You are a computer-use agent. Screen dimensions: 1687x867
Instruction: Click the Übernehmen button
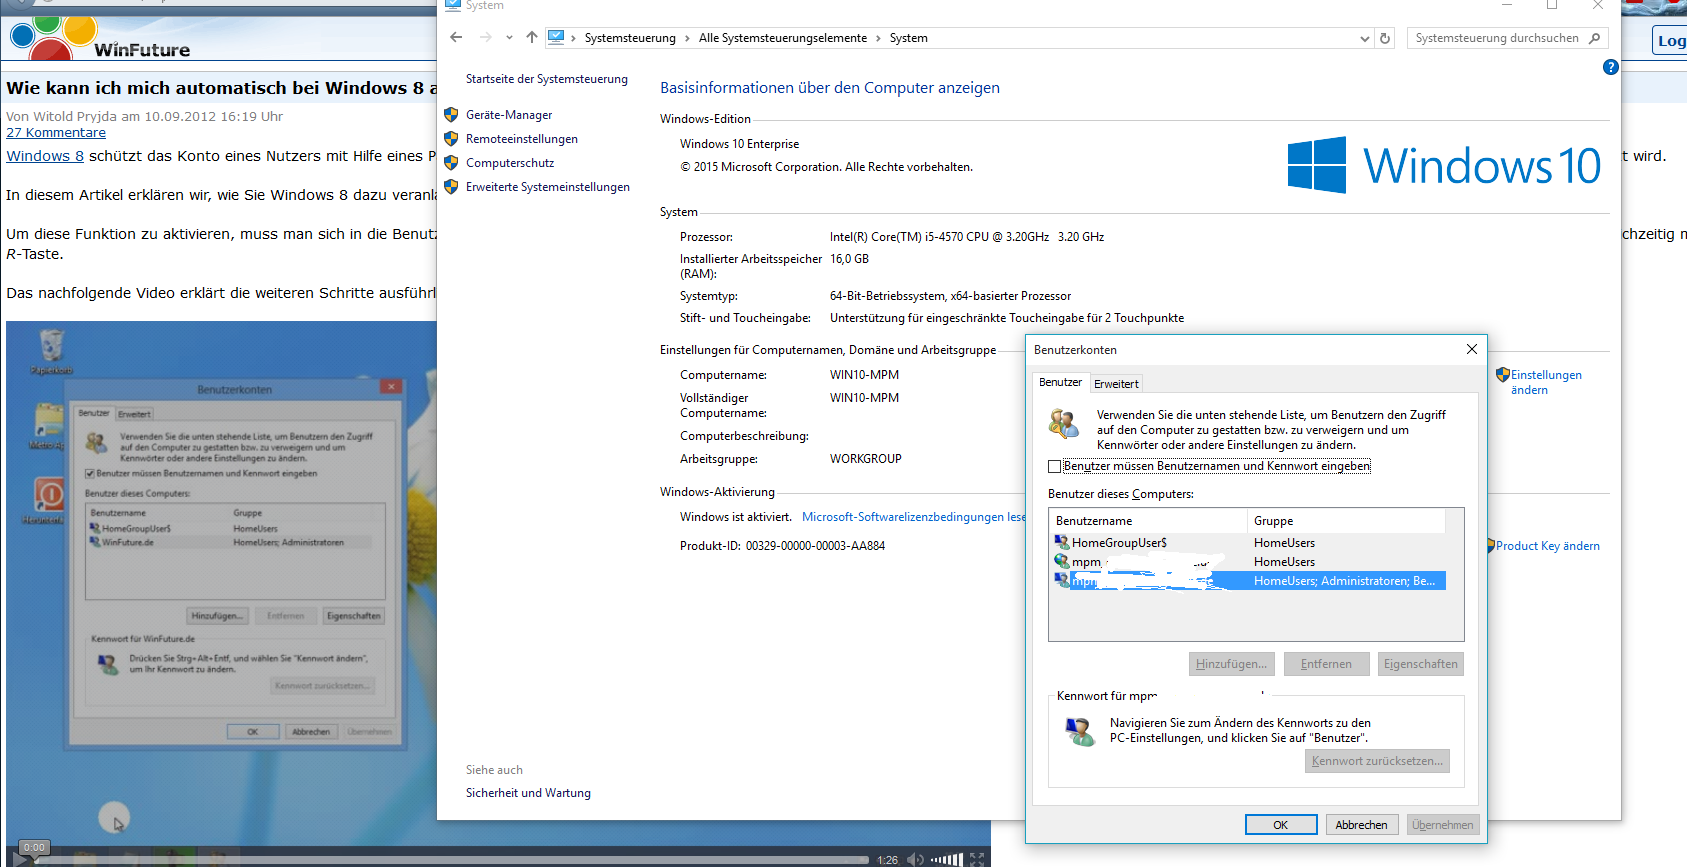1443,825
